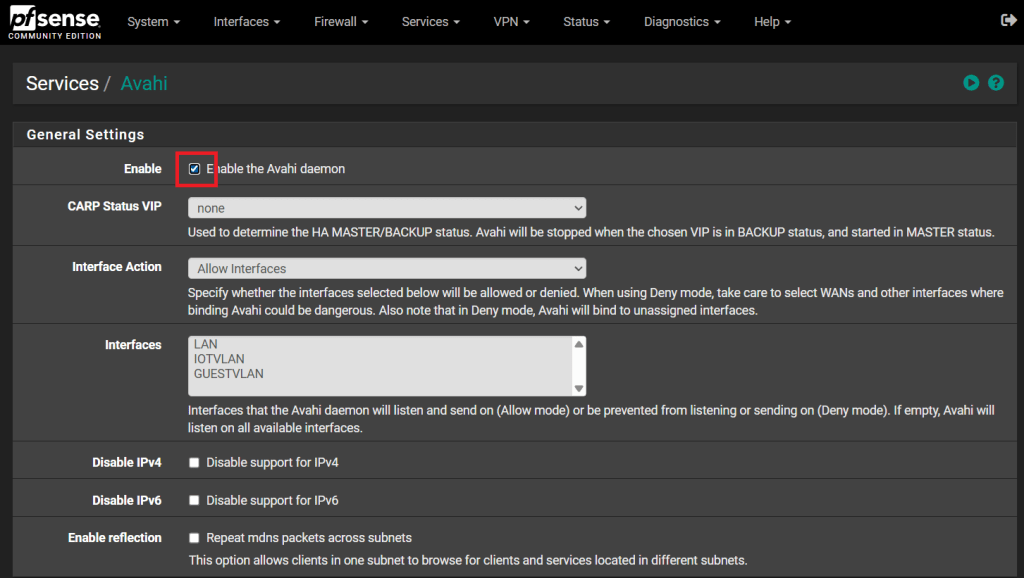Tick the Disable support for IPv6 checkbox
The image size is (1024, 578).
tap(195, 500)
